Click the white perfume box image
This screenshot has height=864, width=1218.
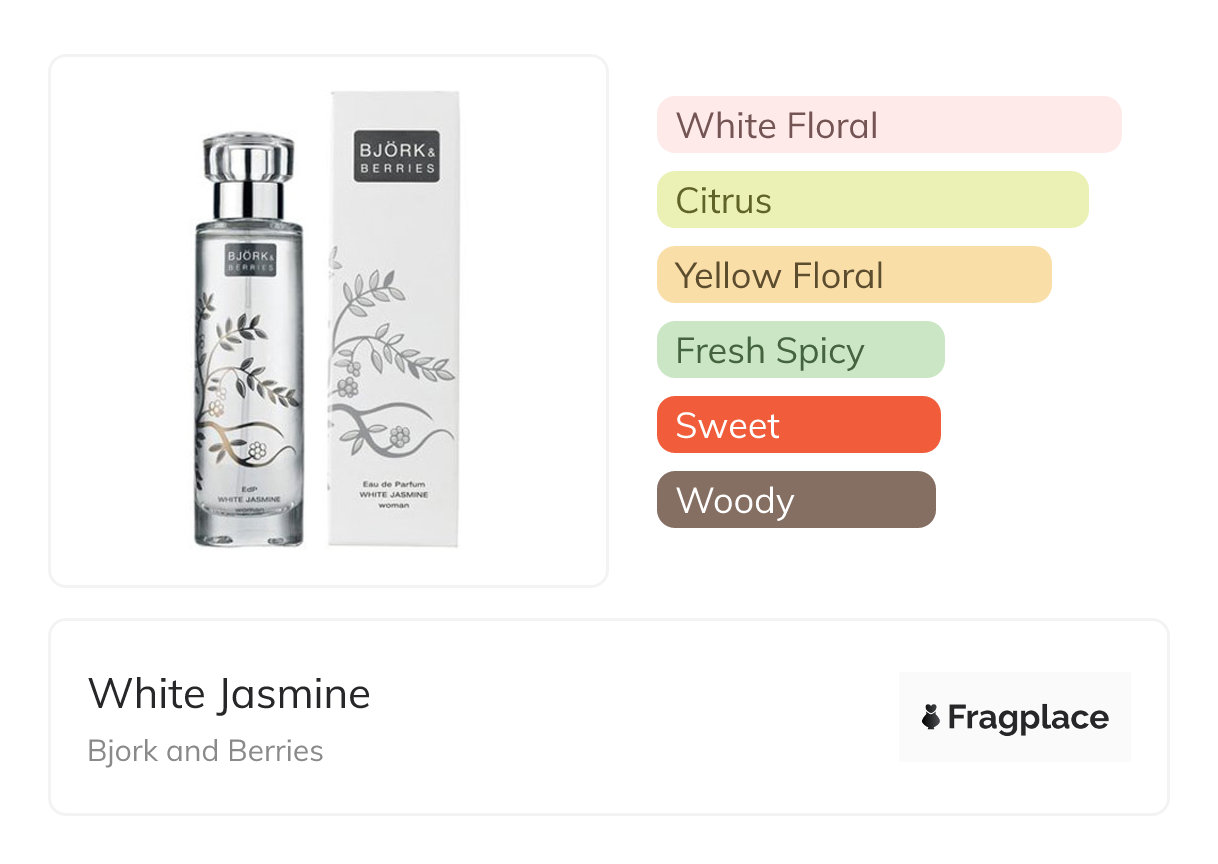394,330
